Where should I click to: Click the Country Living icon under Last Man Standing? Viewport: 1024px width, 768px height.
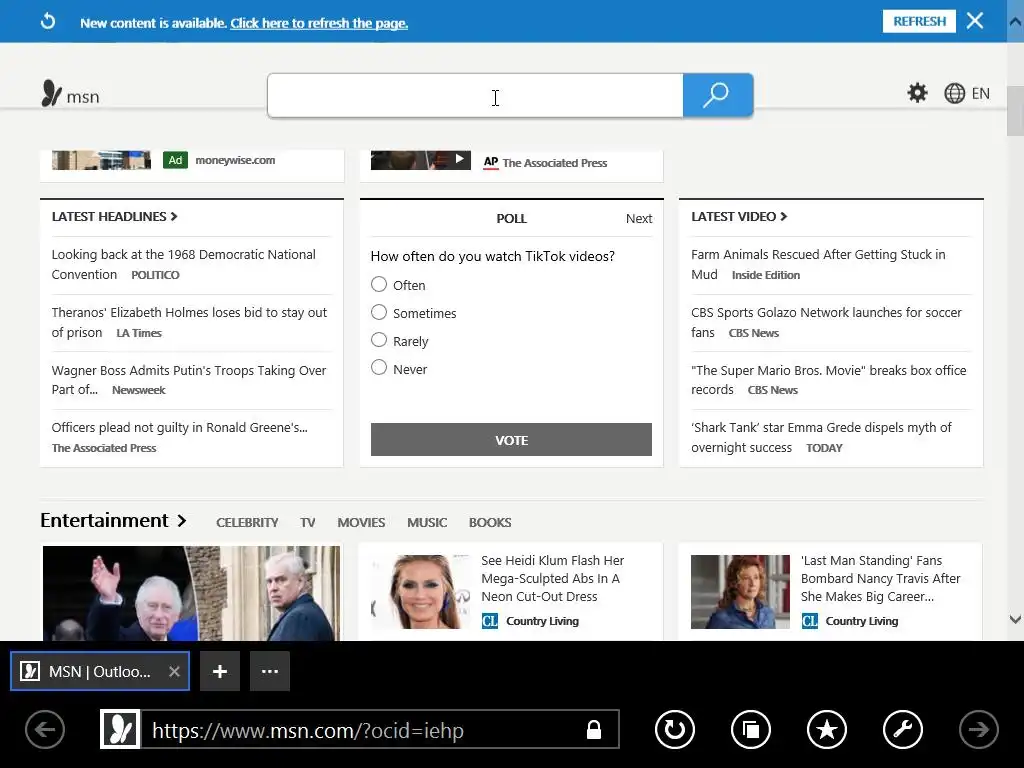pyautogui.click(x=809, y=621)
